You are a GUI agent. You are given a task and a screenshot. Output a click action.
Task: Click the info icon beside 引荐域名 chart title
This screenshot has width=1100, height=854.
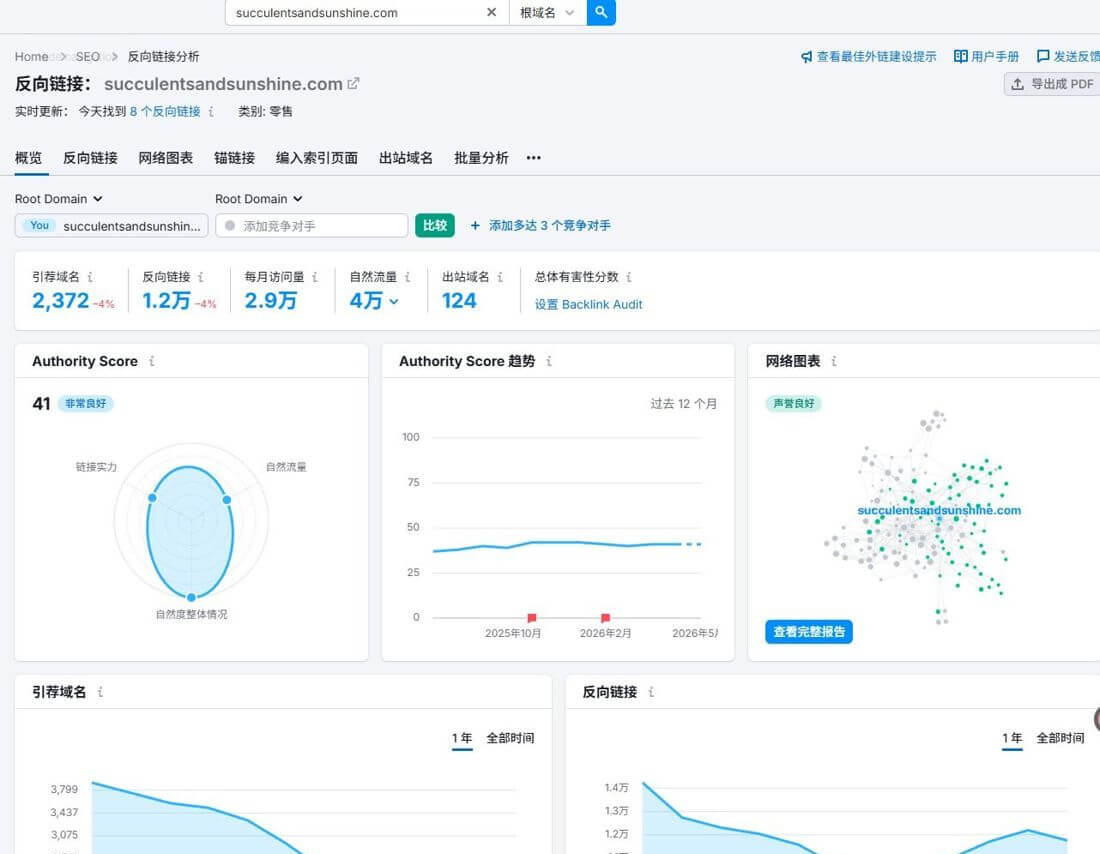point(100,692)
